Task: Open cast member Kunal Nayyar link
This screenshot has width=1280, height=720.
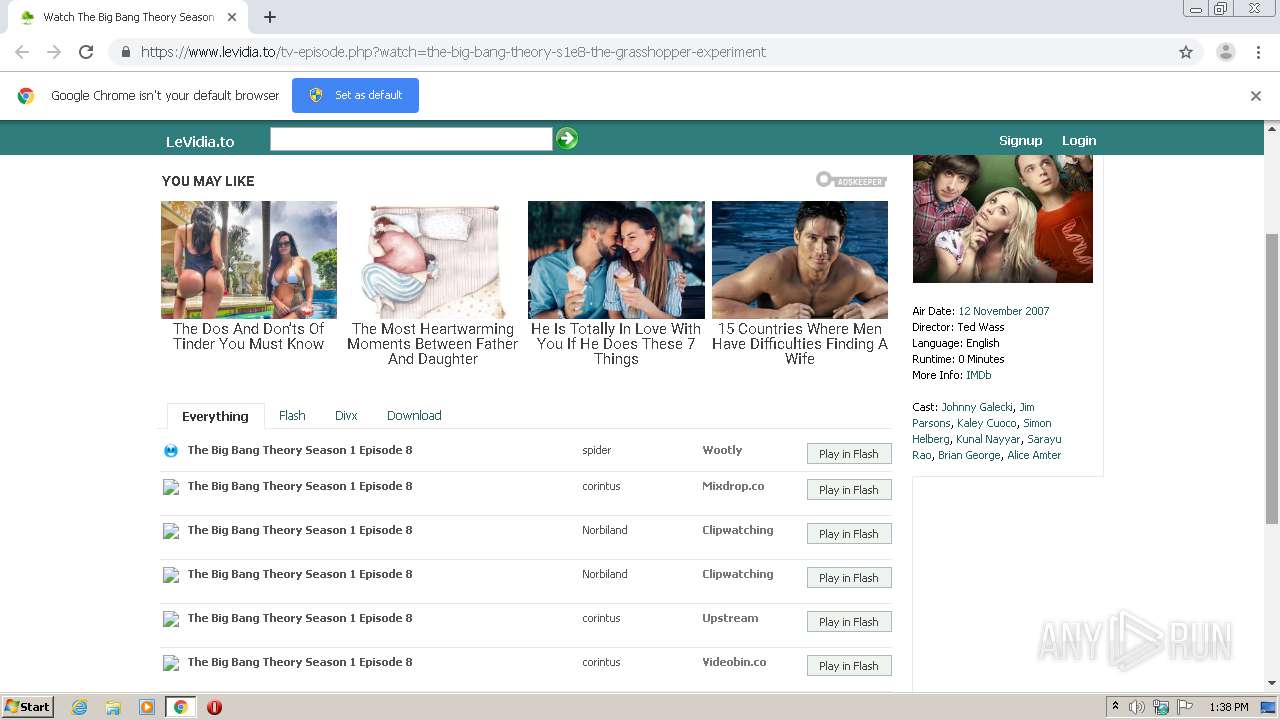Action: tap(988, 439)
